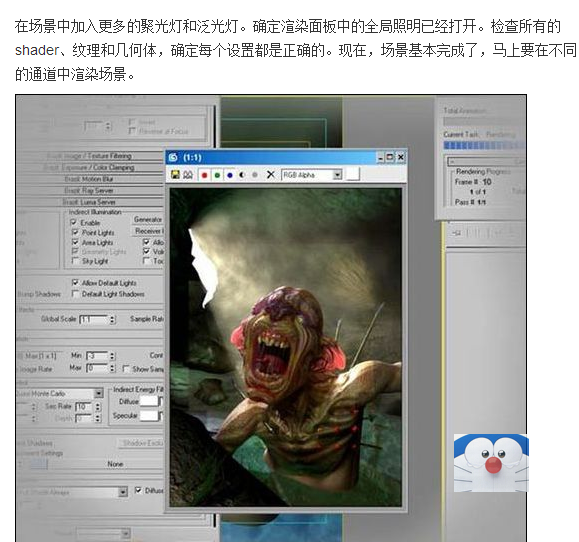Click the Receiver button
This screenshot has height=542, width=579.
coord(148,231)
